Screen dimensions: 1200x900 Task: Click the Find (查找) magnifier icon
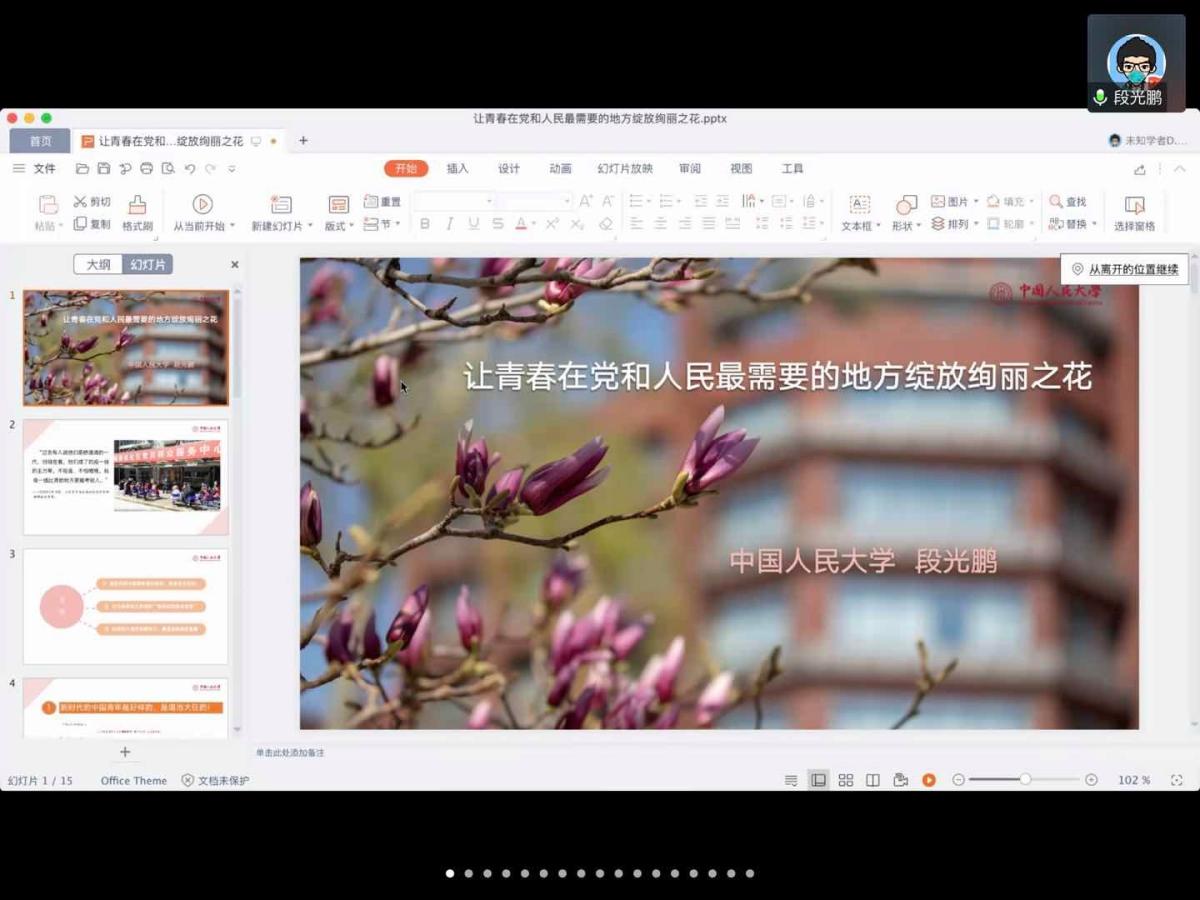pos(1056,202)
